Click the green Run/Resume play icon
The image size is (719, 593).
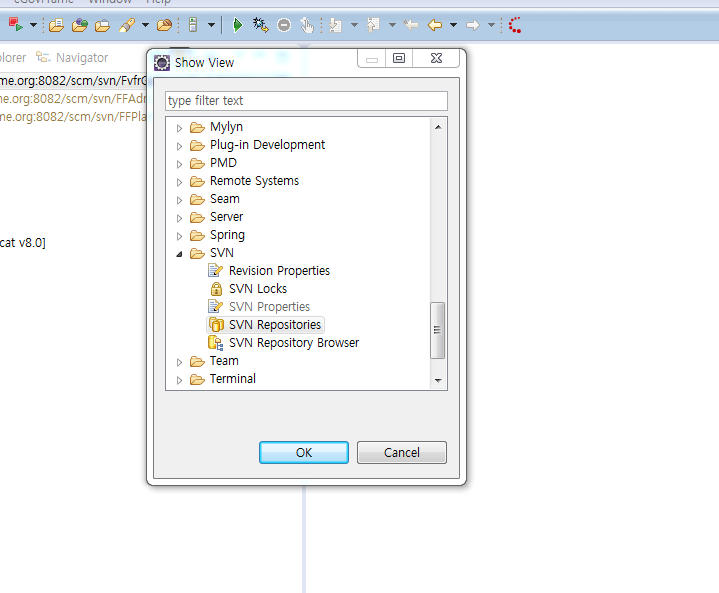[237, 25]
